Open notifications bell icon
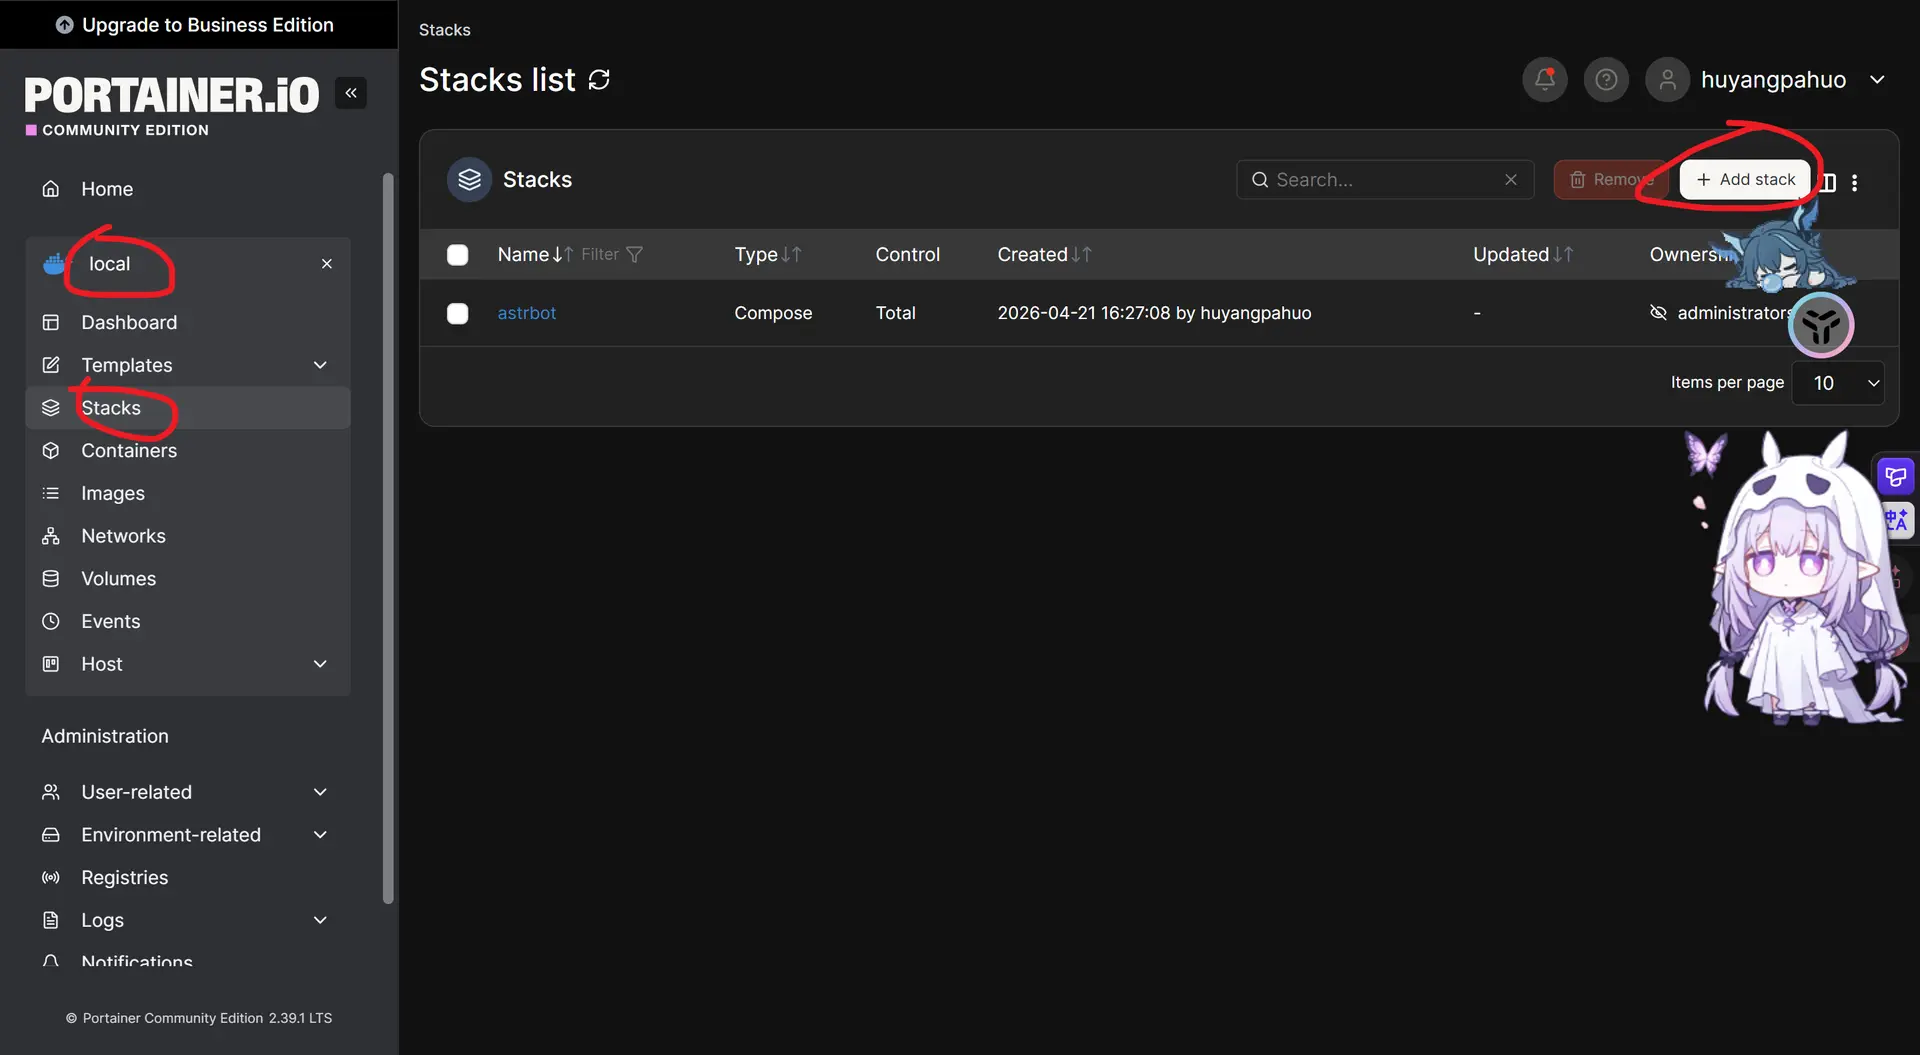The image size is (1920, 1055). pos(1545,79)
